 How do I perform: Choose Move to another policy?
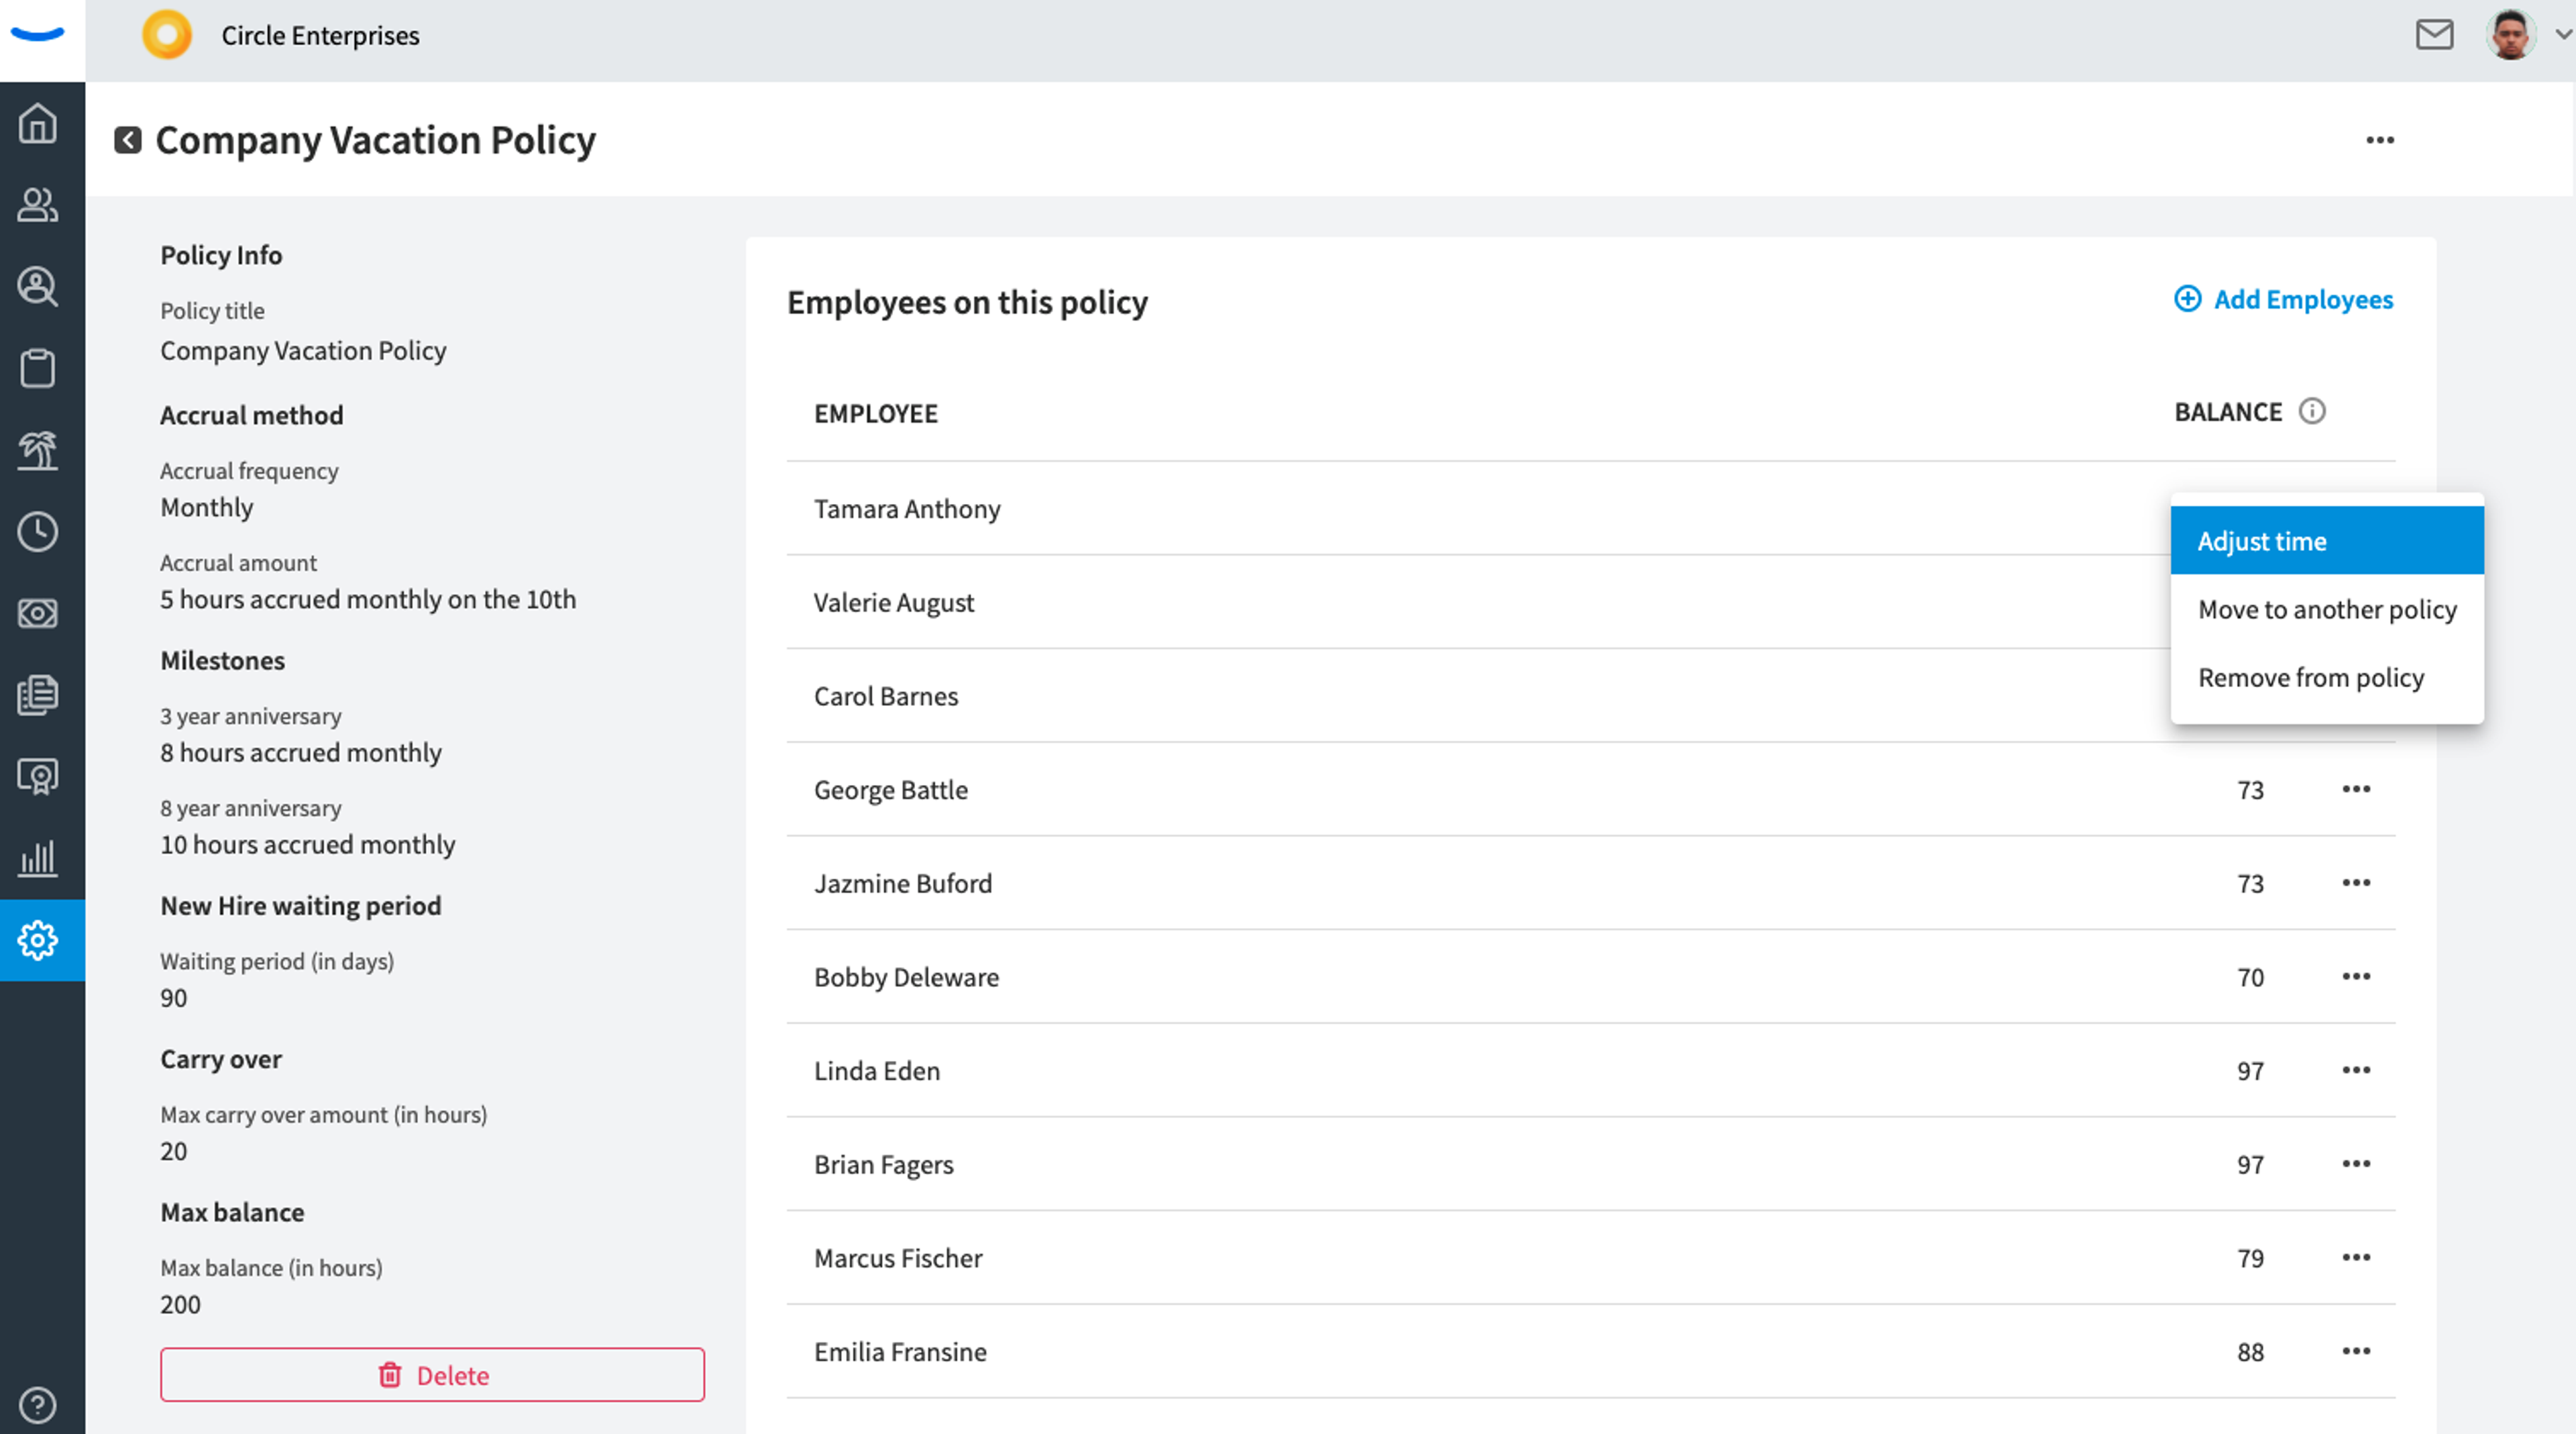tap(2327, 609)
